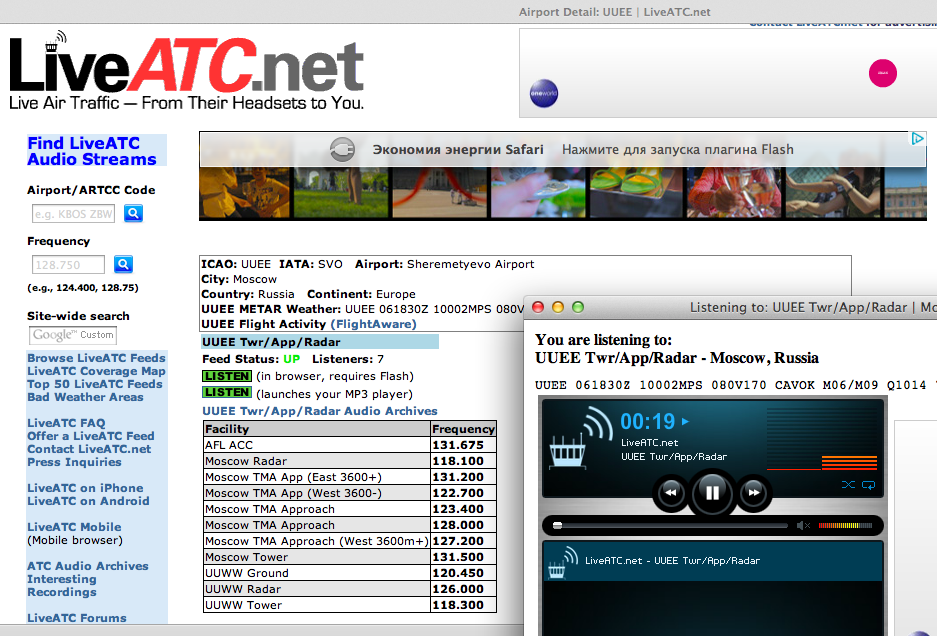Search by Airport/ARTCC code magnifier button

[133, 213]
